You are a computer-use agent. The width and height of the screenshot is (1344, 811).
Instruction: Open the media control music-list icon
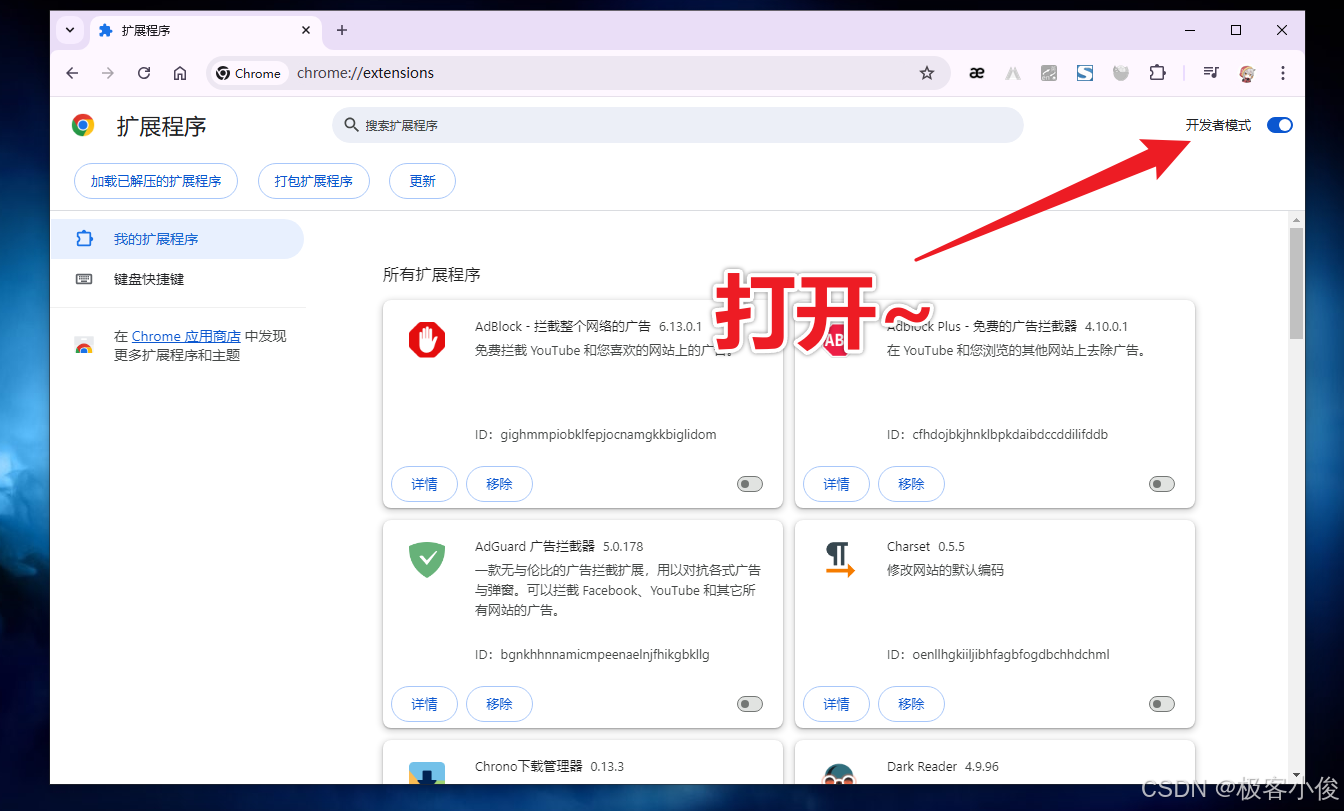pyautogui.click(x=1211, y=73)
